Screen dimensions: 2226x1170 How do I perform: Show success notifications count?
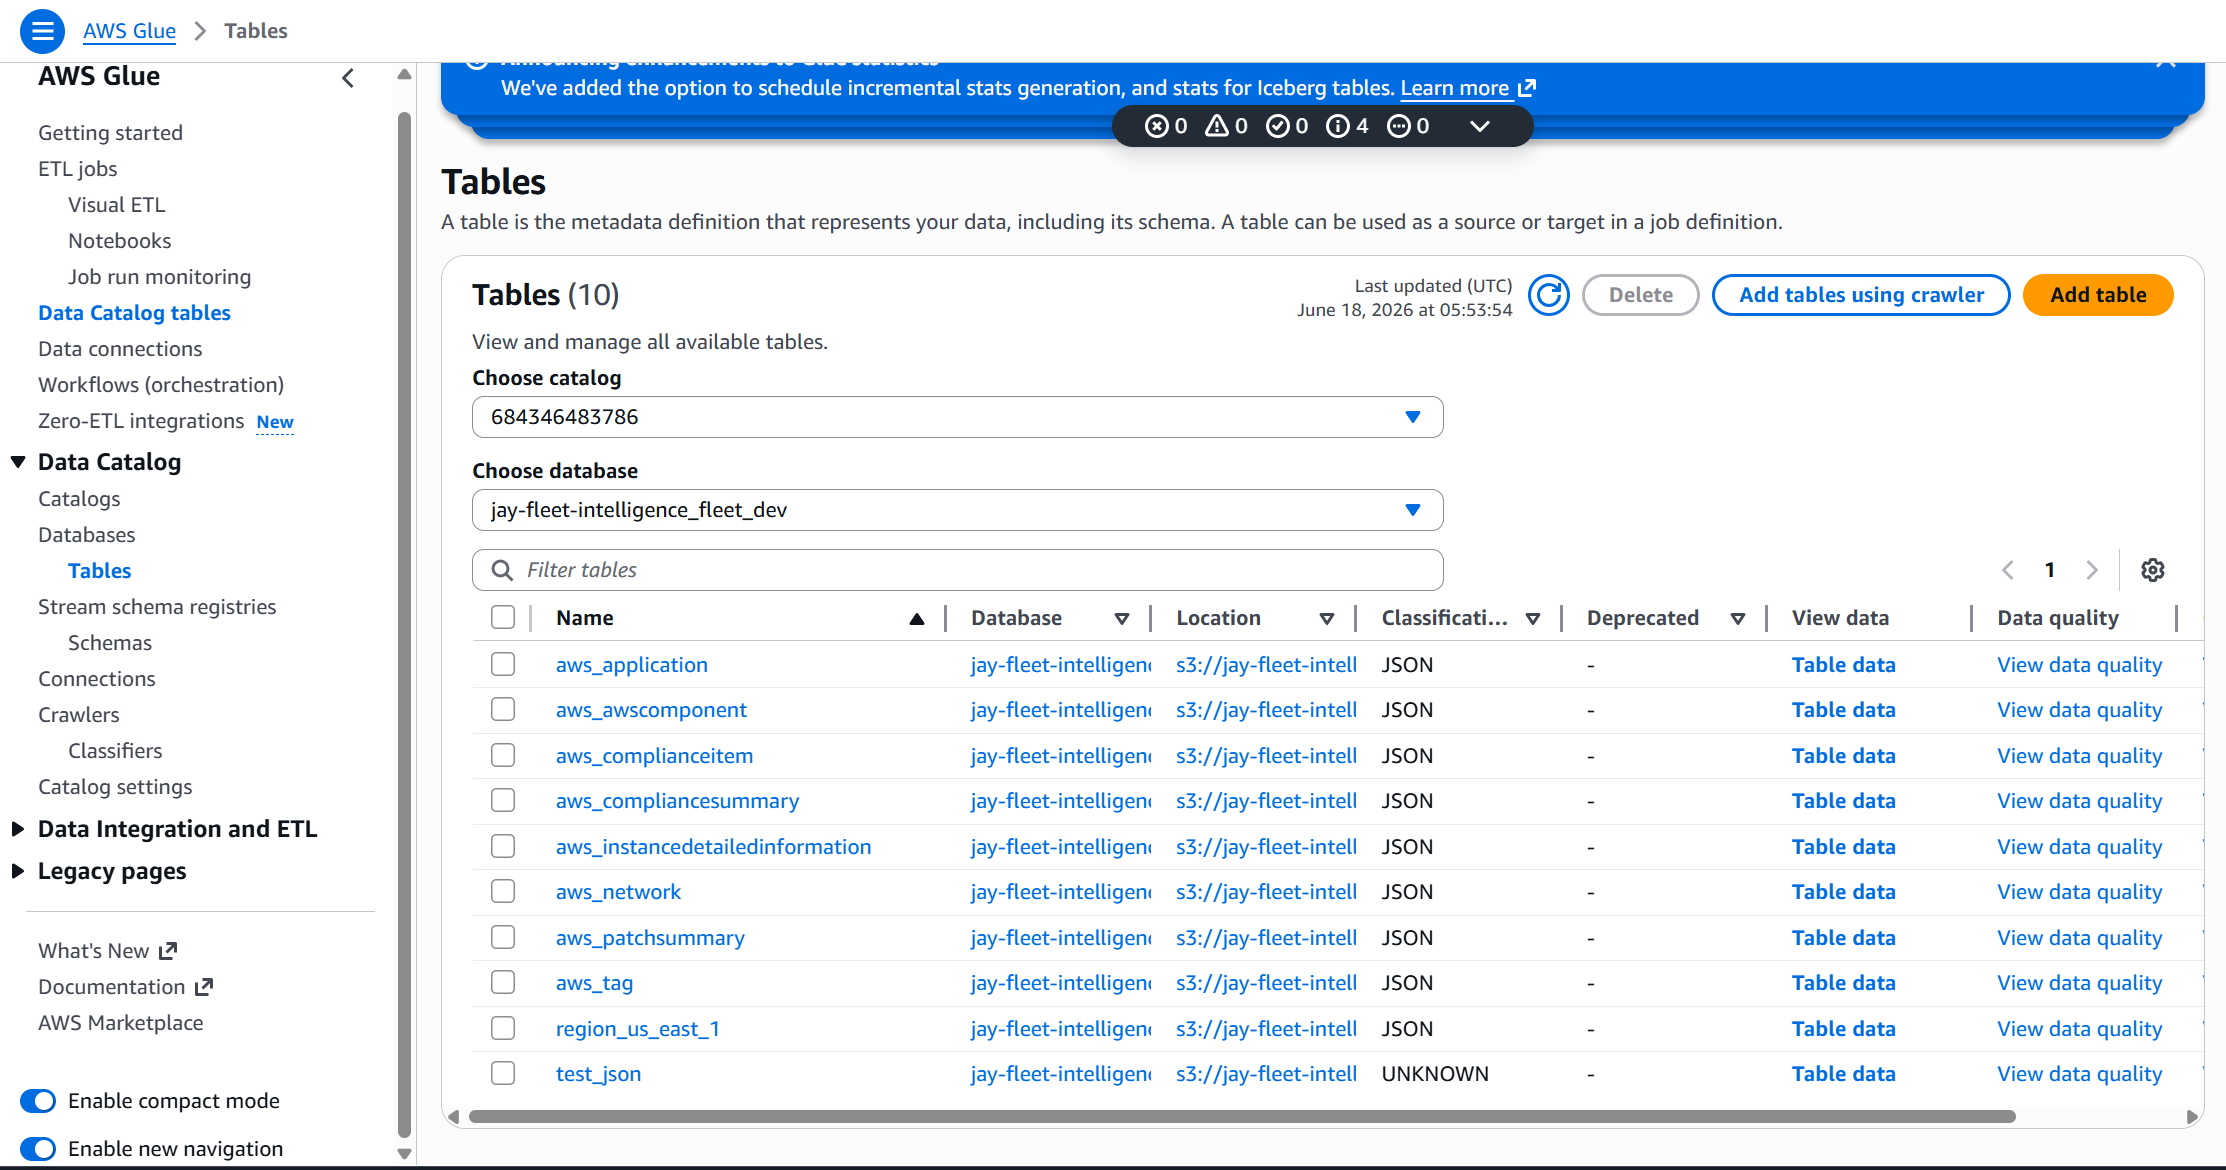coord(1287,126)
